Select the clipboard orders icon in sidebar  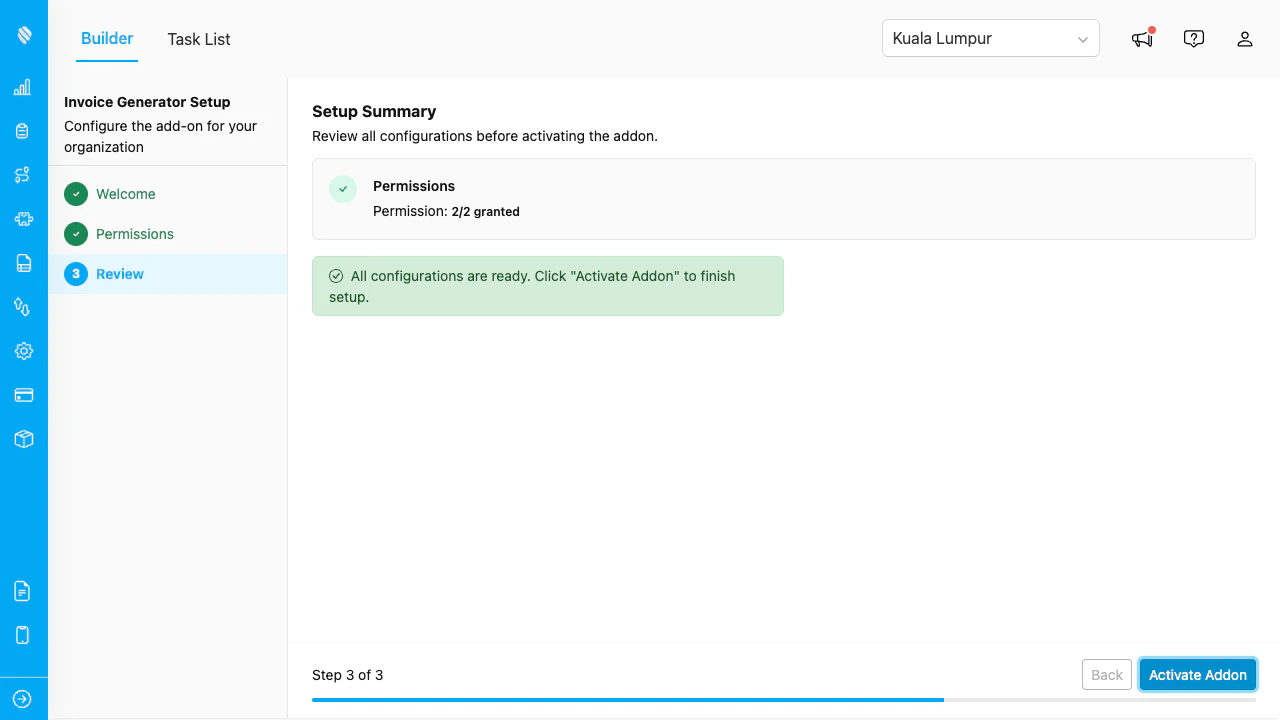click(x=22, y=130)
